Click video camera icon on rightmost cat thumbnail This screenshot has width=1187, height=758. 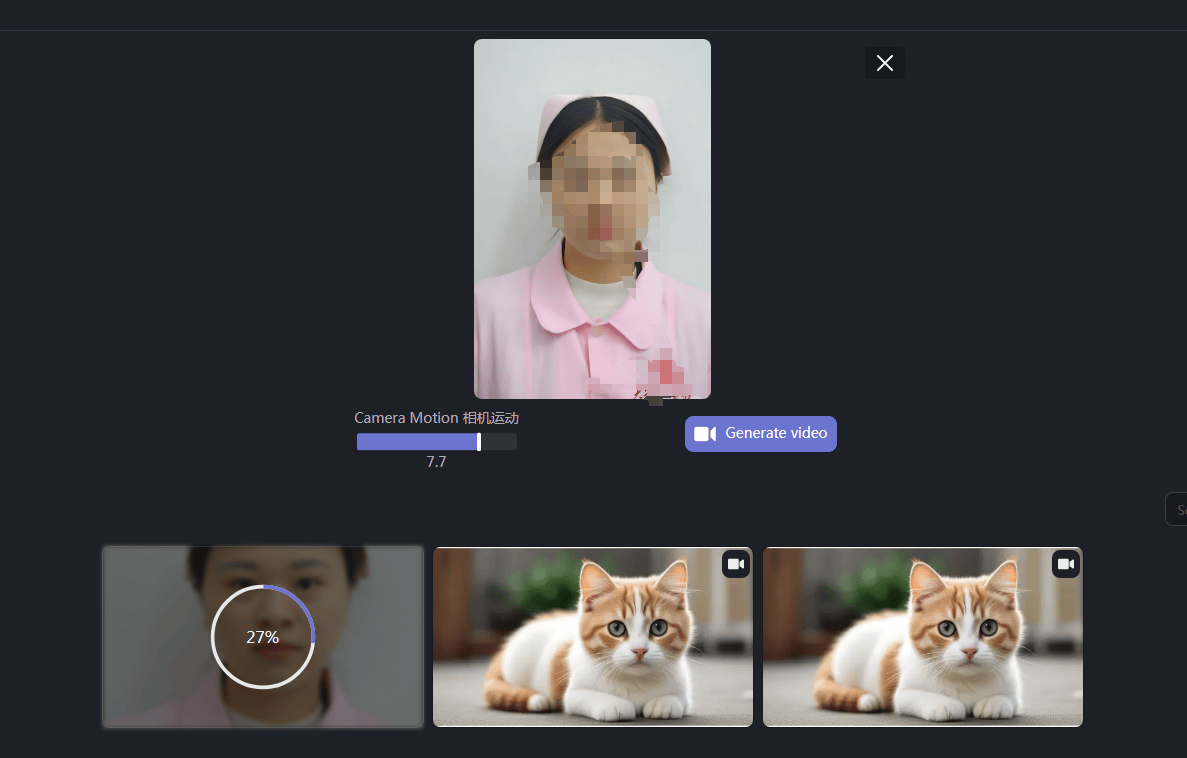click(1066, 564)
